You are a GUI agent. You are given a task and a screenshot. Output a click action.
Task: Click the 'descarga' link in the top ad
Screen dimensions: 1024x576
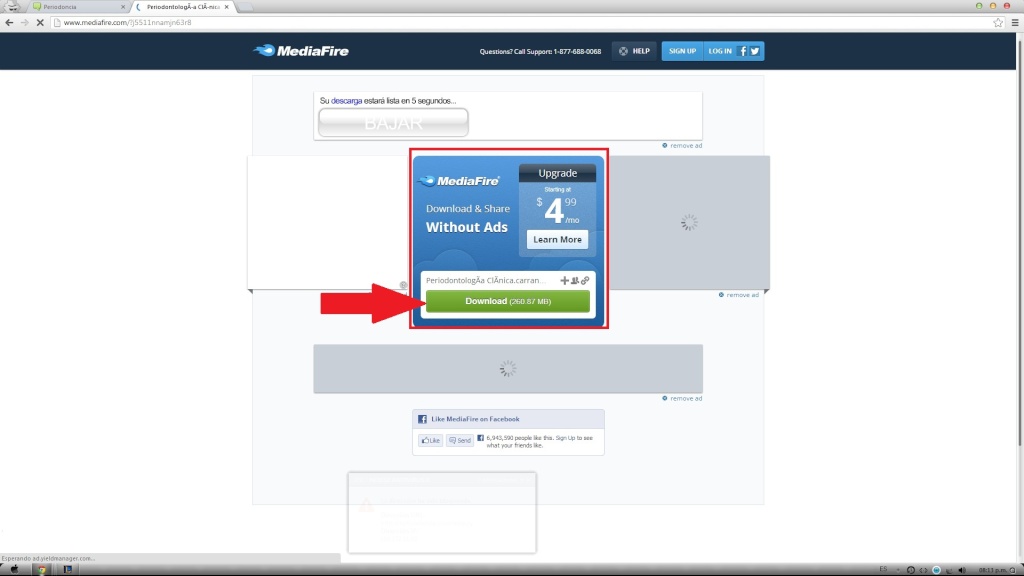[x=346, y=101]
